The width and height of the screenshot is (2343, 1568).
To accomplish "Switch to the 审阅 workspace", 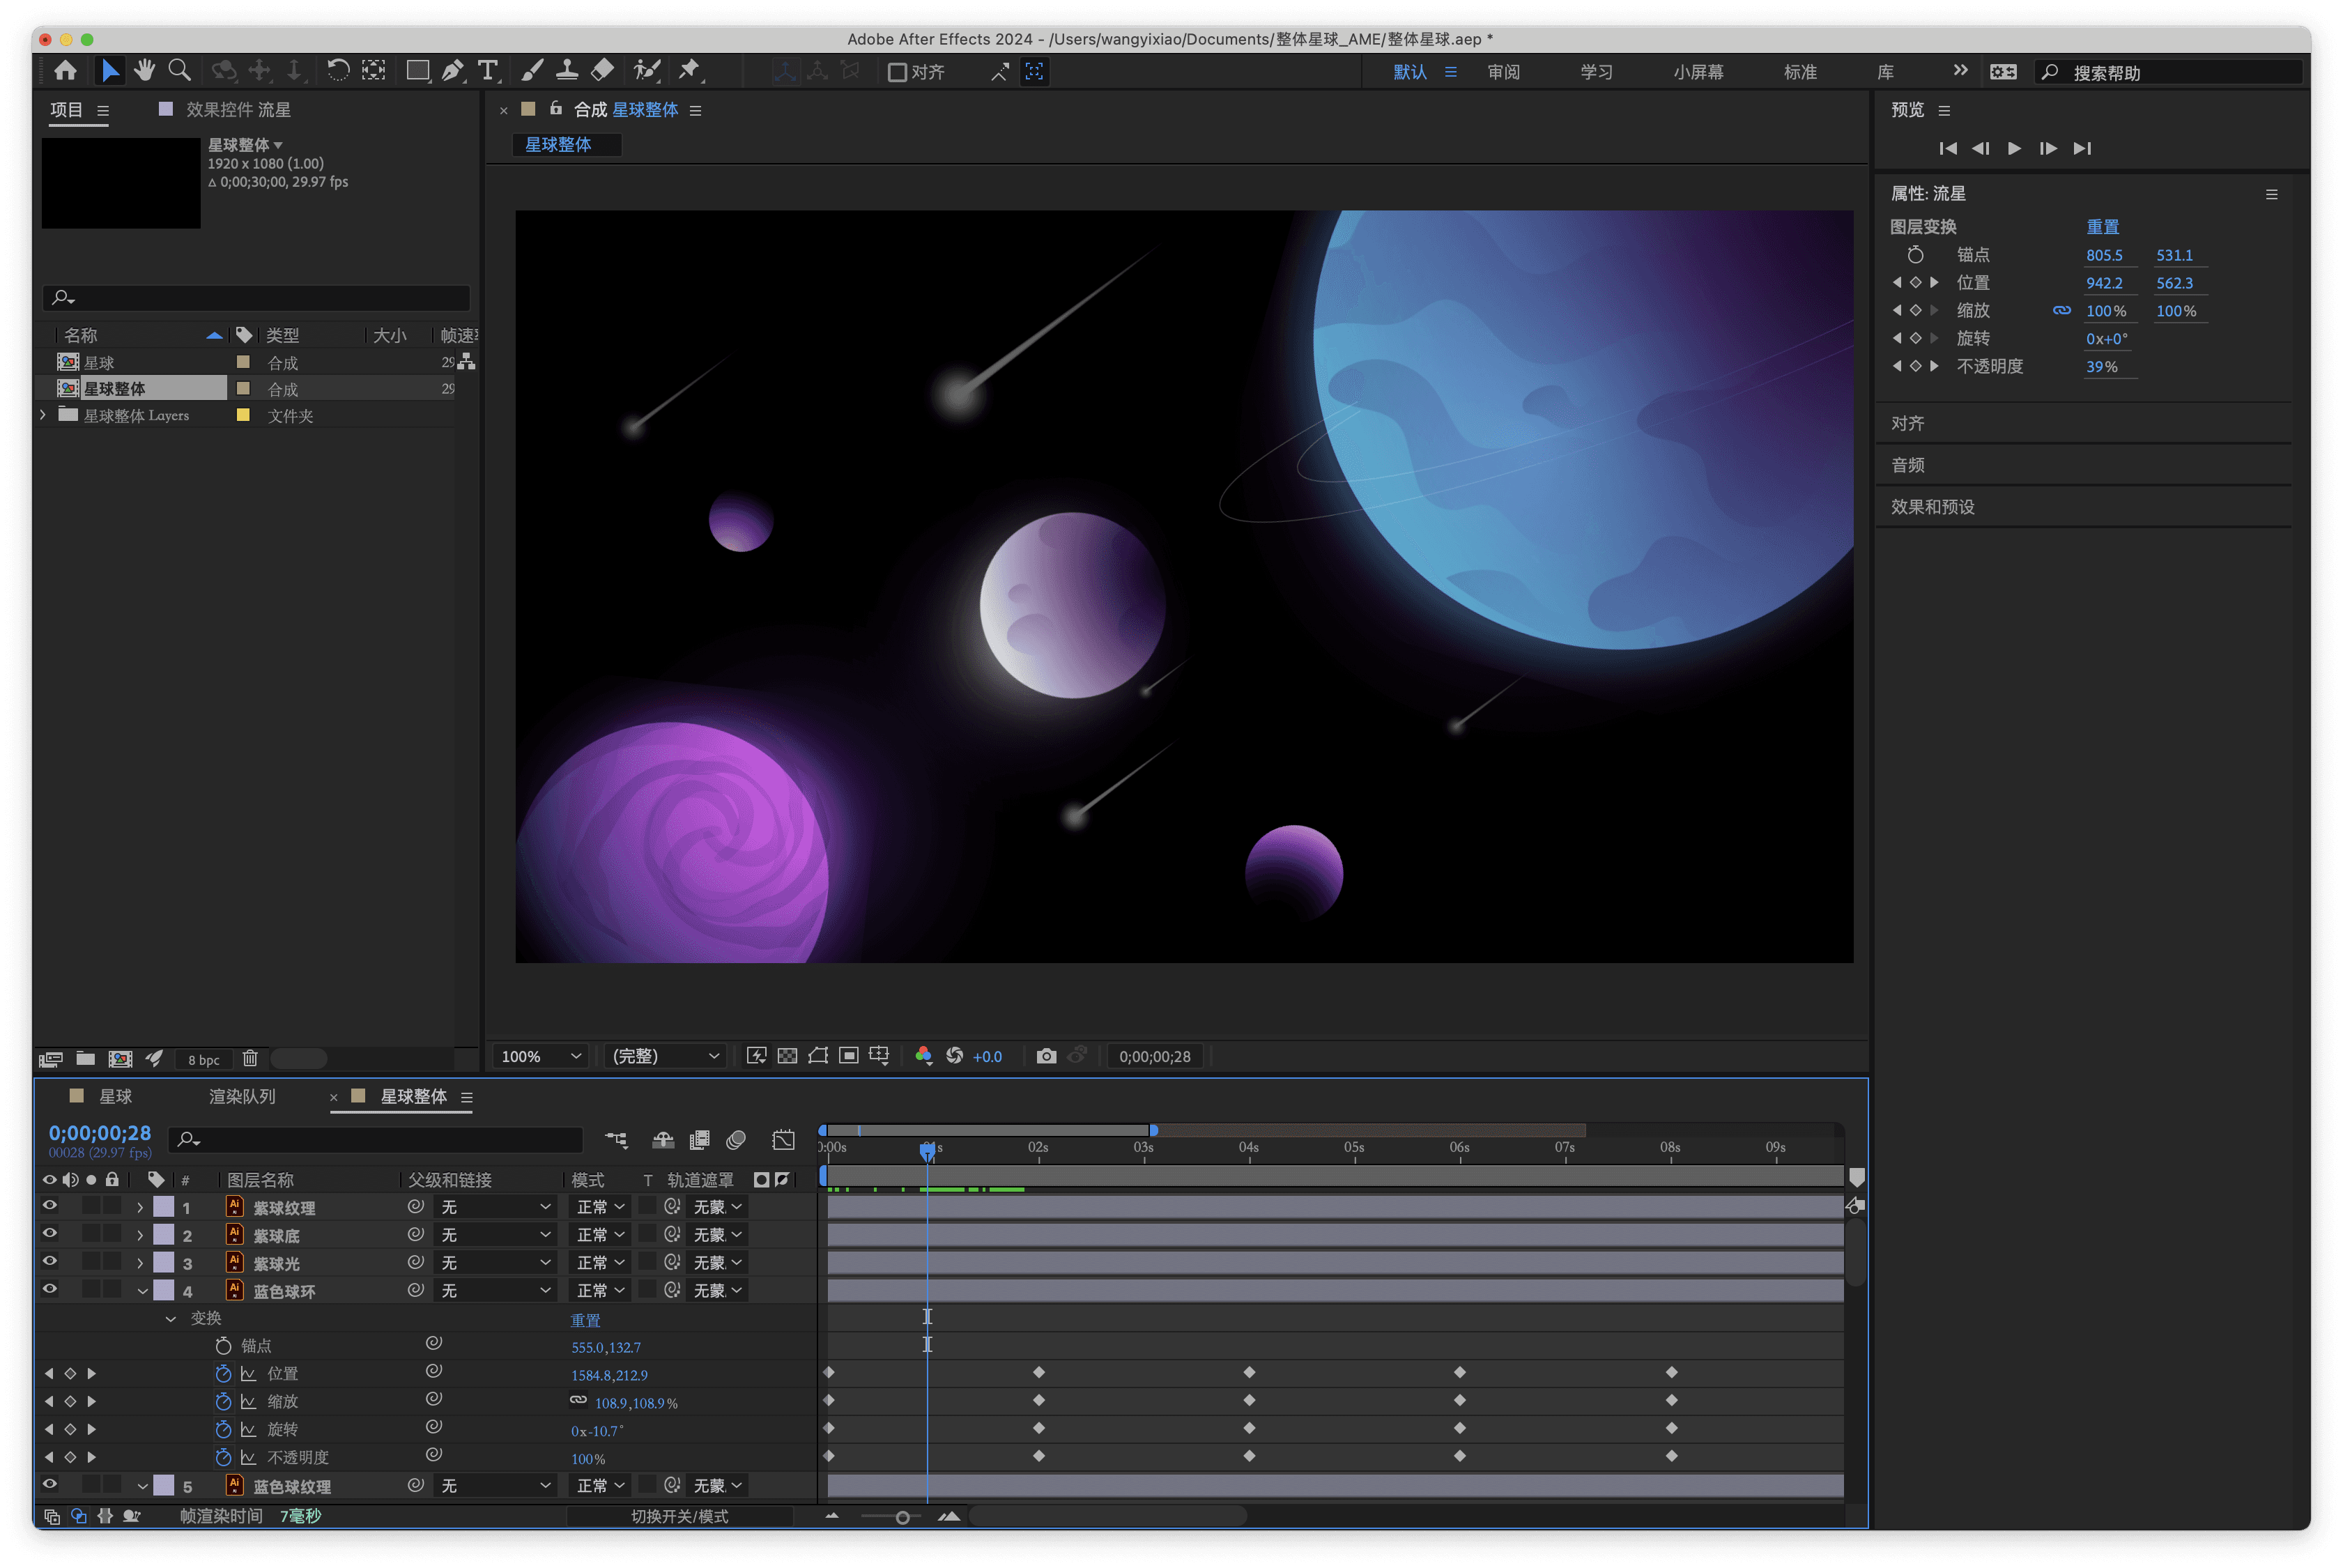I will click(x=1502, y=72).
